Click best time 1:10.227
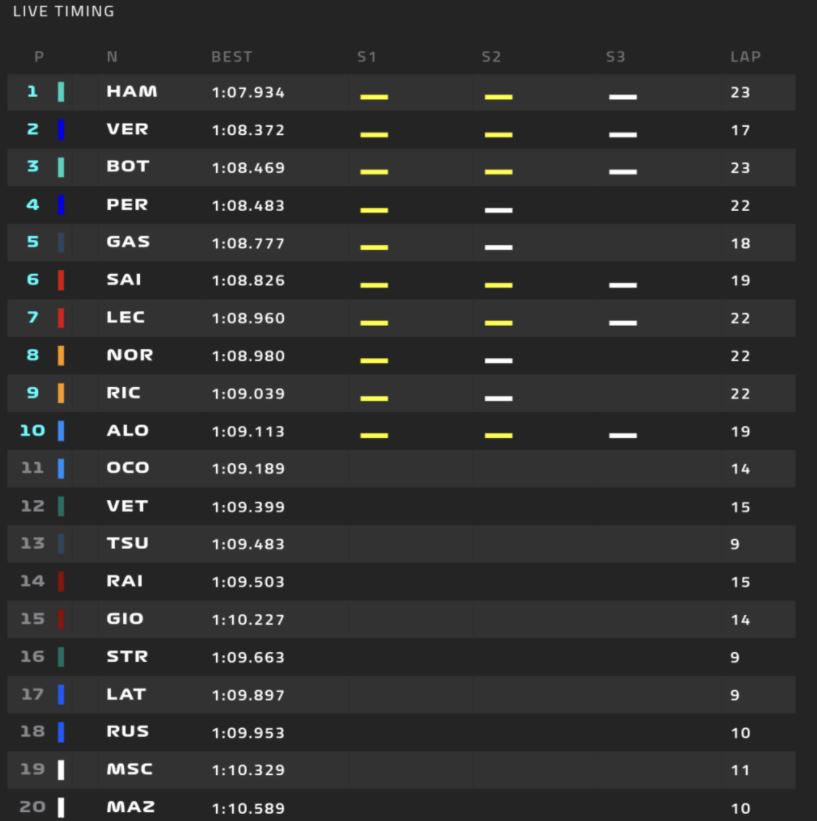The width and height of the screenshot is (817, 821). [248, 620]
